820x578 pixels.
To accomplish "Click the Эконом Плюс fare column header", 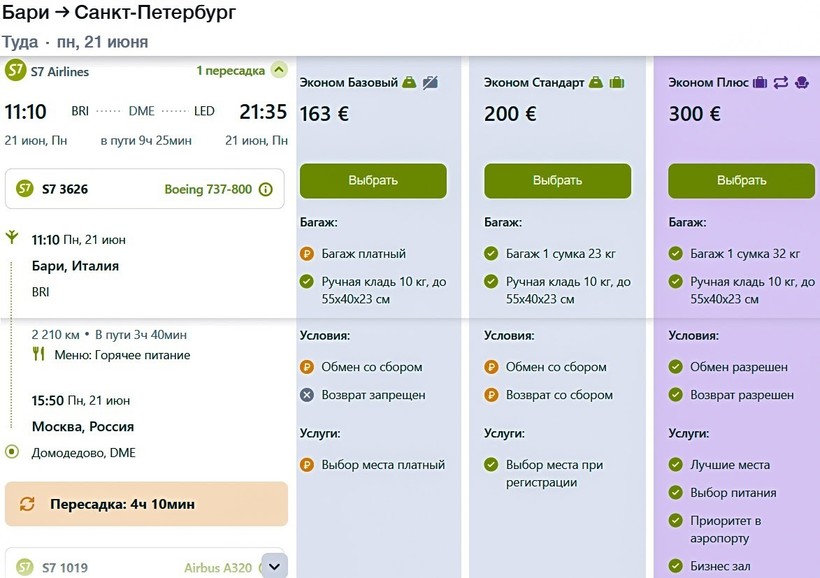I will pyautogui.click(x=708, y=83).
